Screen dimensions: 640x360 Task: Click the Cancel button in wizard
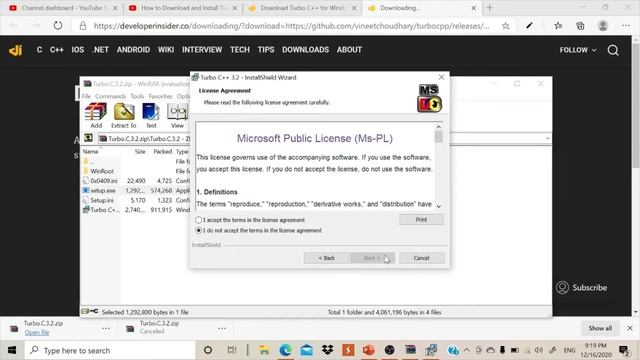[x=421, y=258]
